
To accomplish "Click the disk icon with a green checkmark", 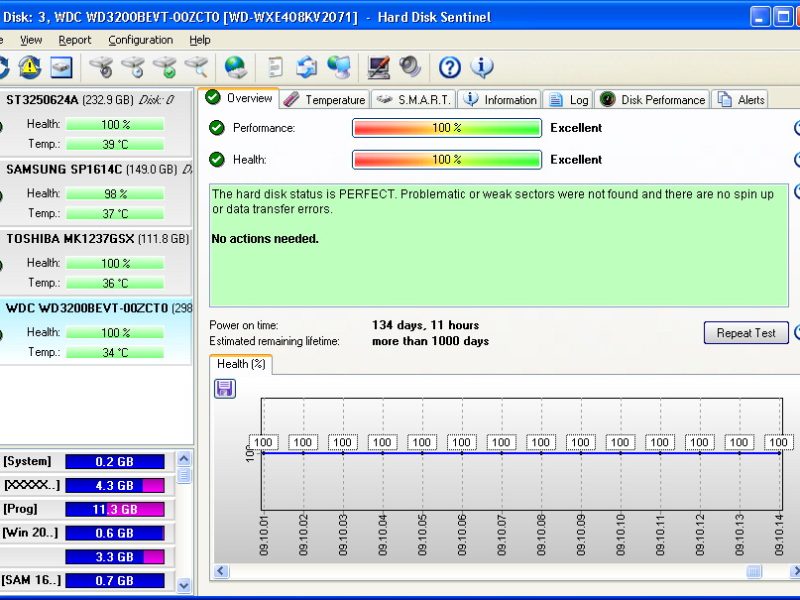I will tap(165, 67).
